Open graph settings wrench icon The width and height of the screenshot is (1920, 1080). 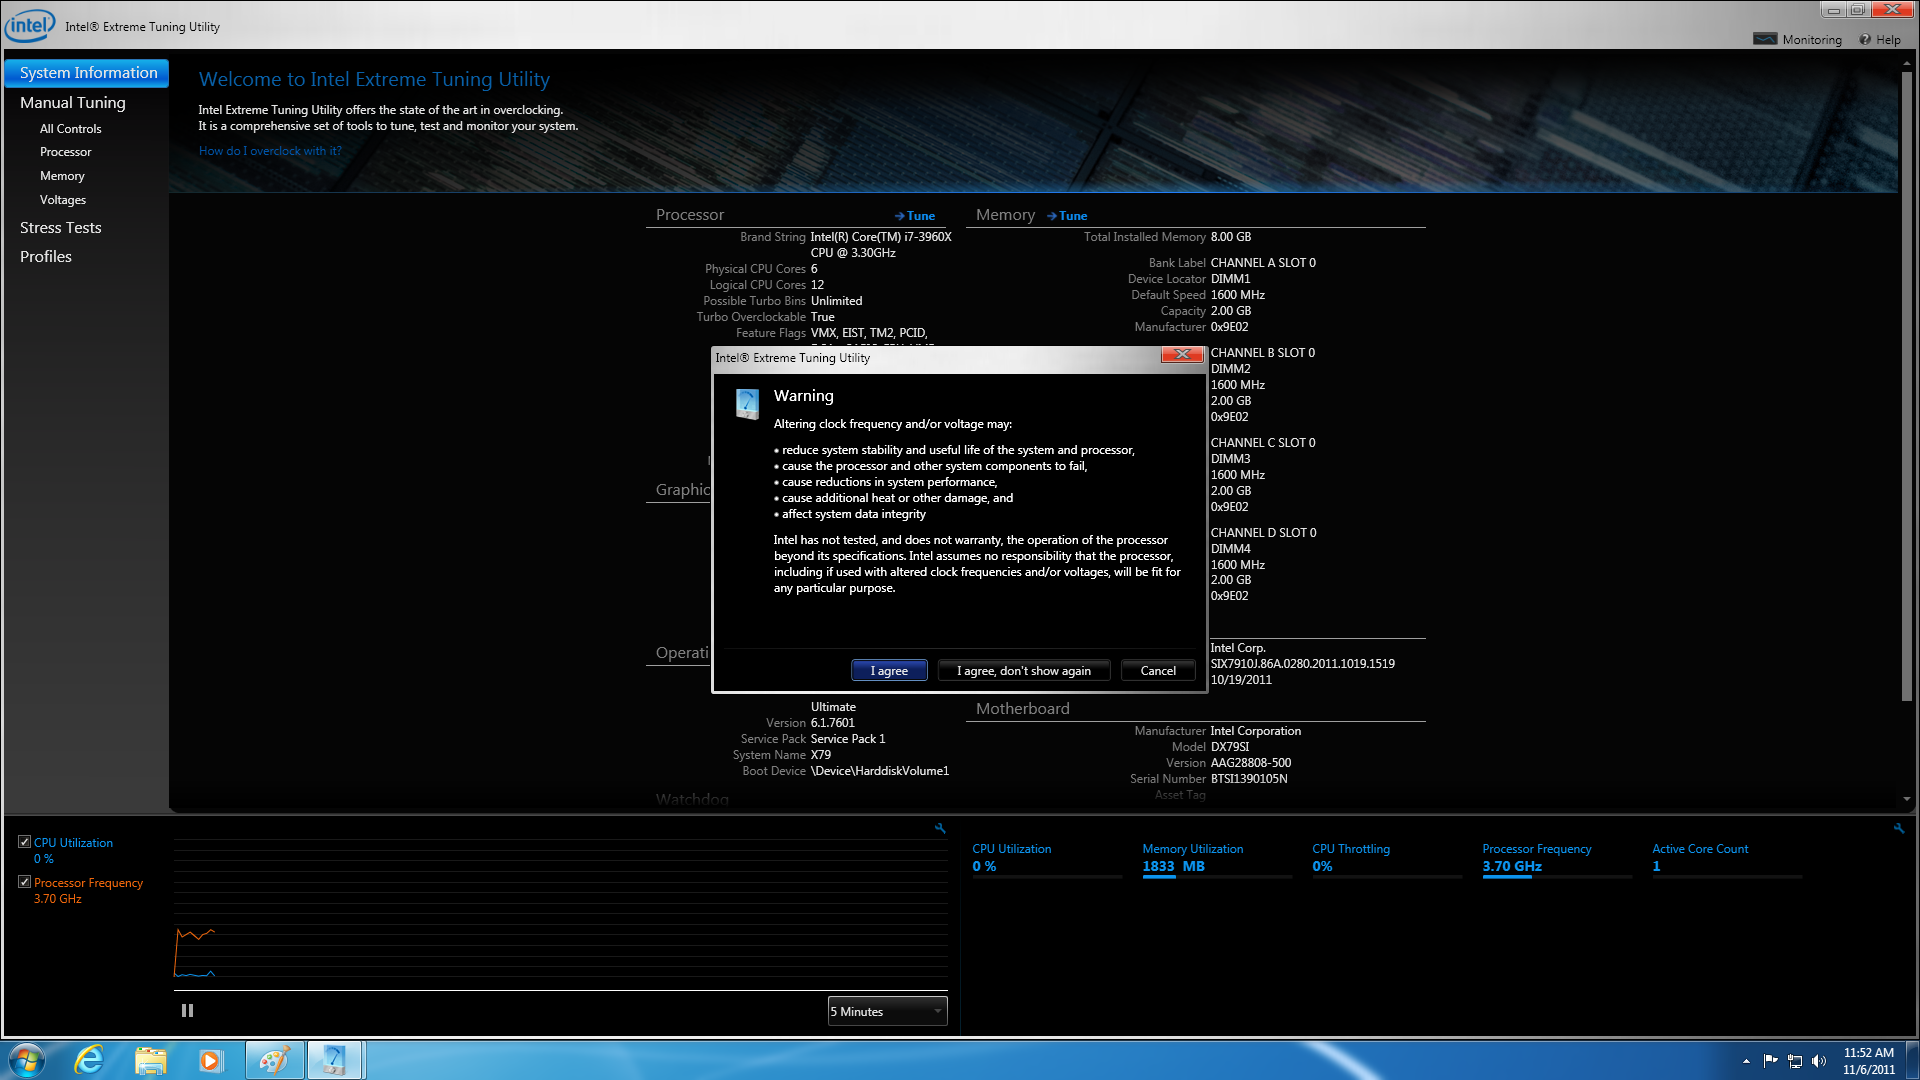click(x=940, y=828)
